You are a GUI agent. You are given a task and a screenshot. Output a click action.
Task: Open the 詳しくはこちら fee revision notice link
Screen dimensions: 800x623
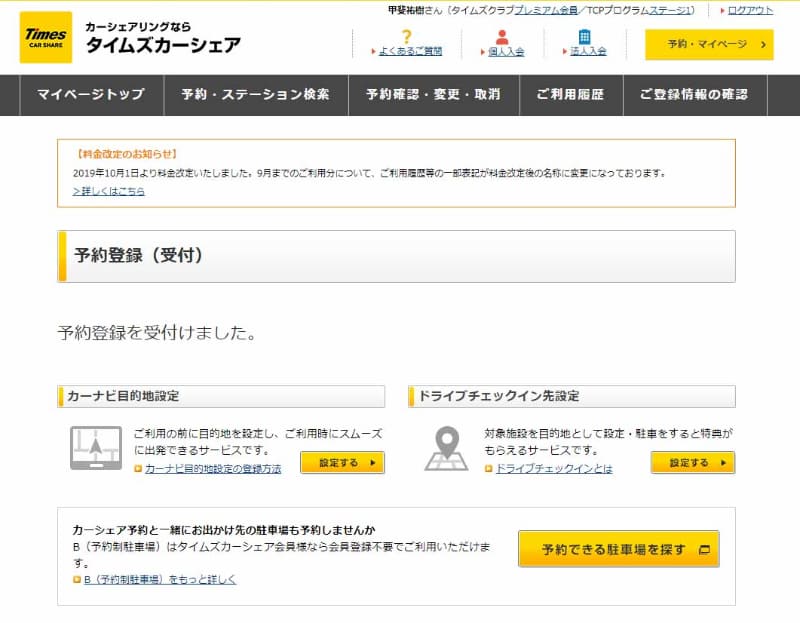pos(112,192)
